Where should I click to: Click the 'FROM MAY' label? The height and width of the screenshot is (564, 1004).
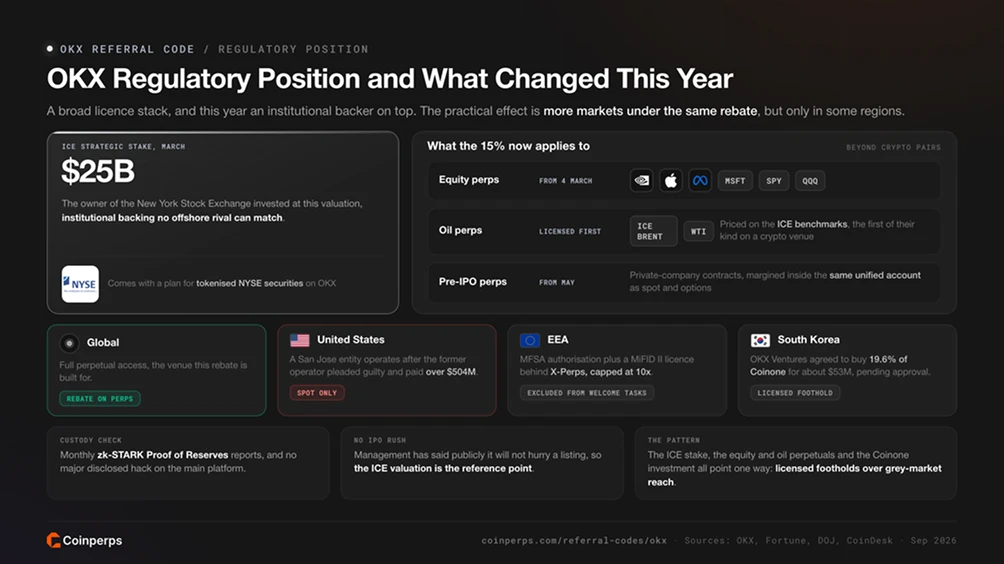tap(557, 282)
